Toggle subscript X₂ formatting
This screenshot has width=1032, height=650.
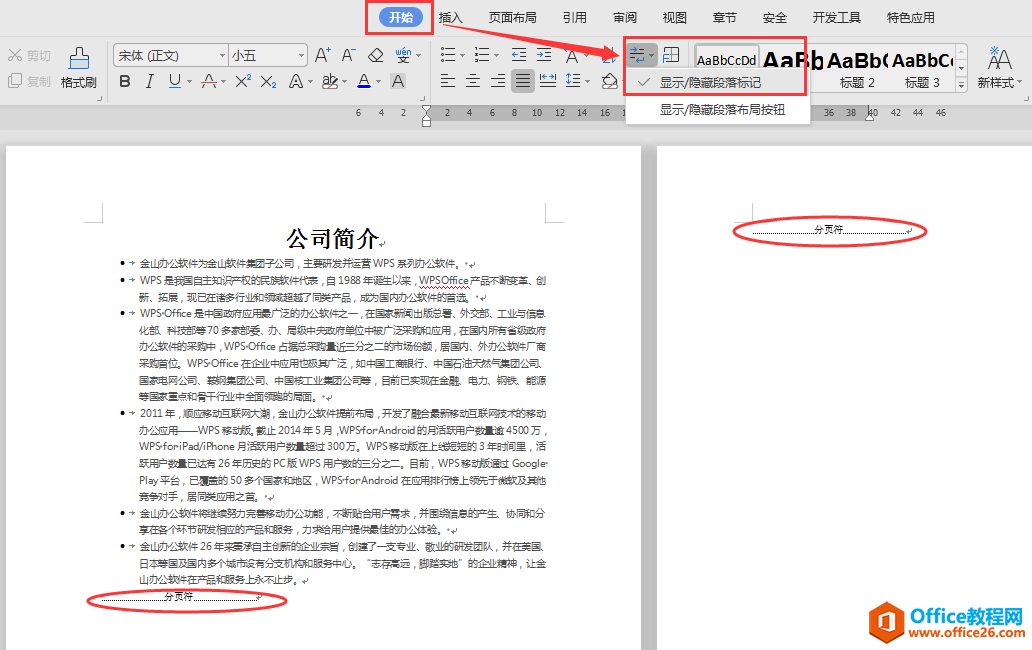(x=268, y=81)
